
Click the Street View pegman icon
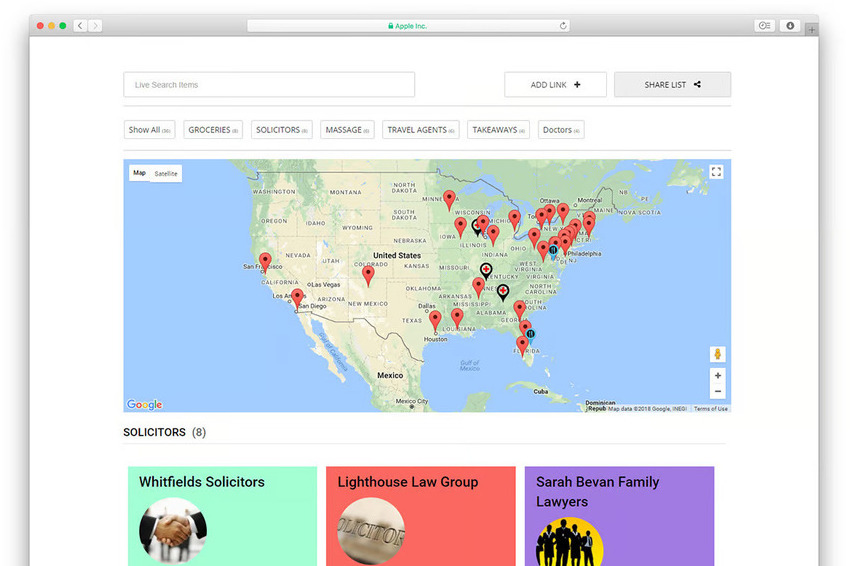tap(717, 354)
